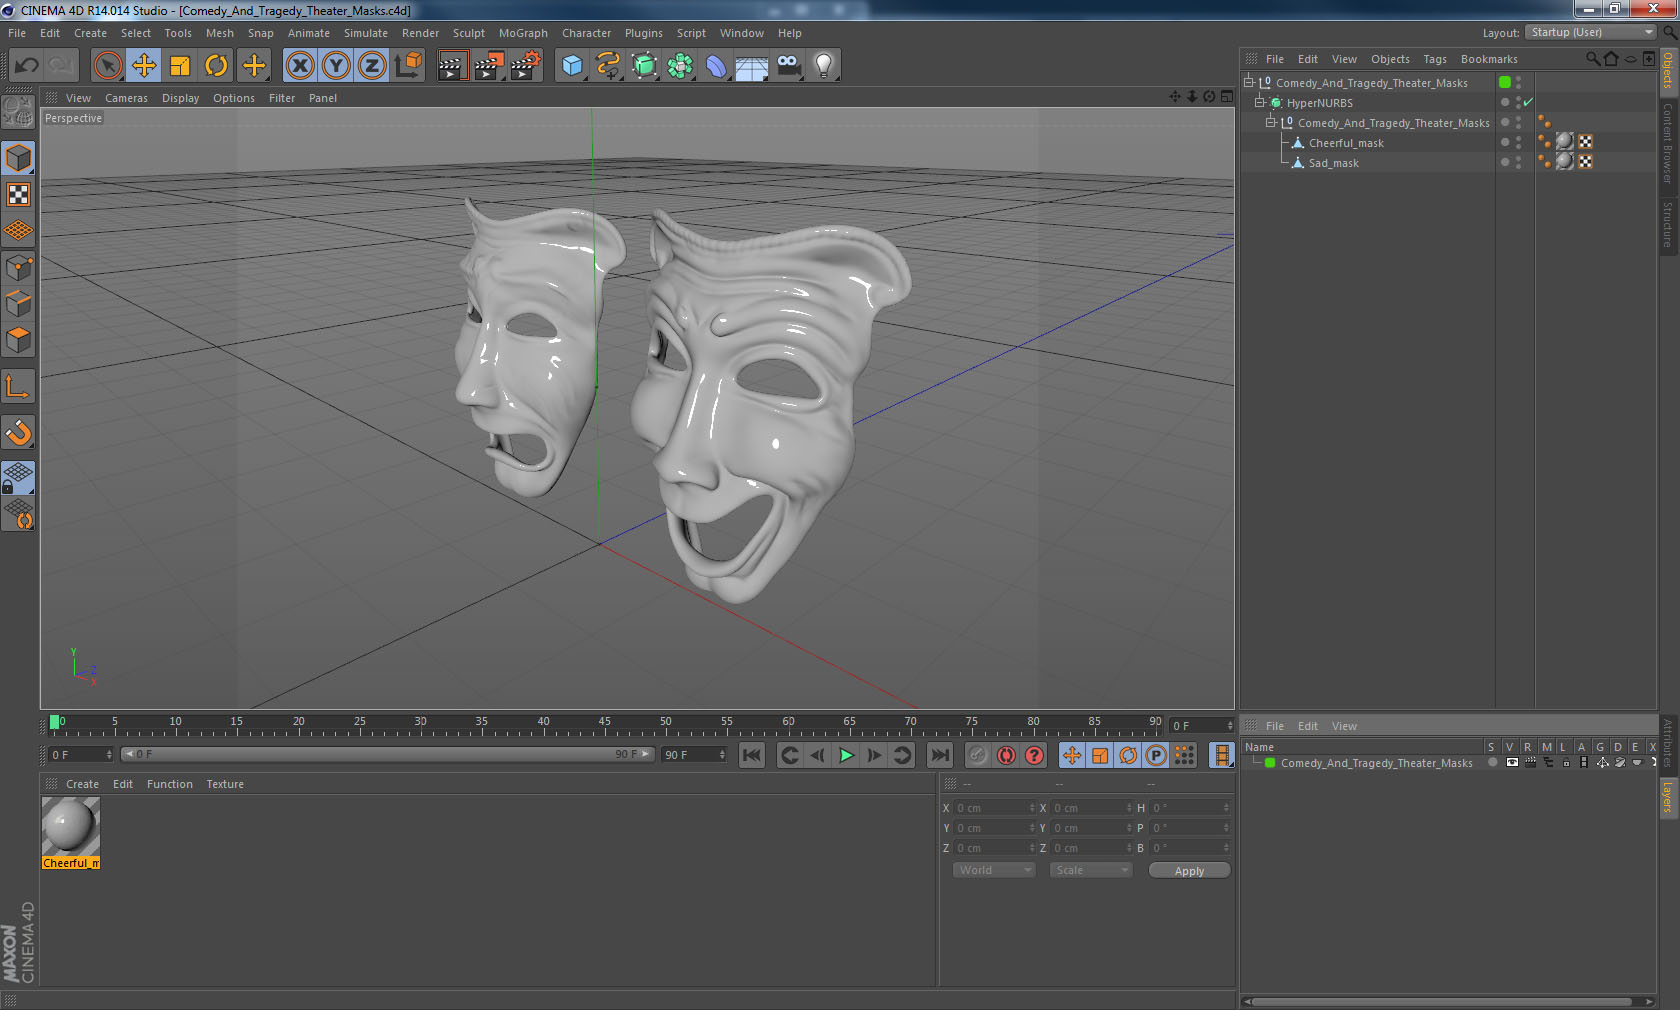Screen dimensions: 1680x1010
Task: Click the Apply coordinates button
Action: pyautogui.click(x=1189, y=871)
